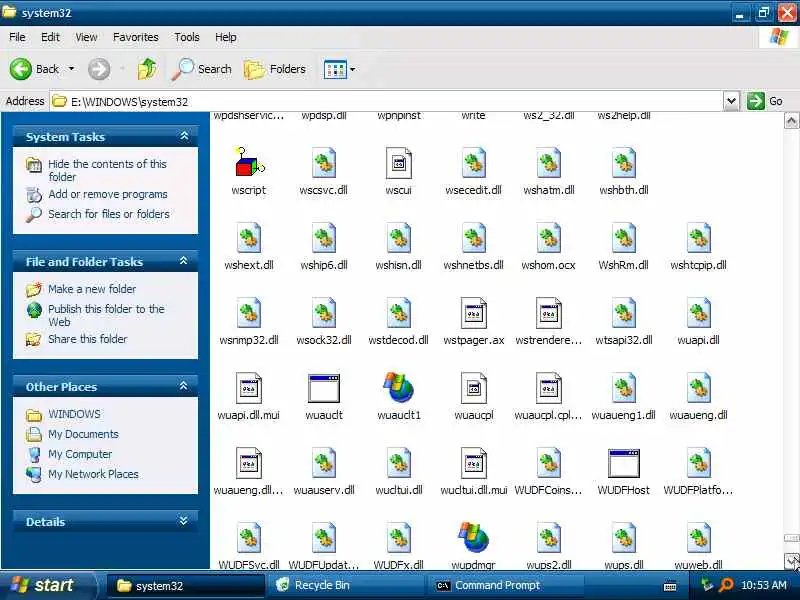
Task: Open the Views dropdown button
Action: 339,69
